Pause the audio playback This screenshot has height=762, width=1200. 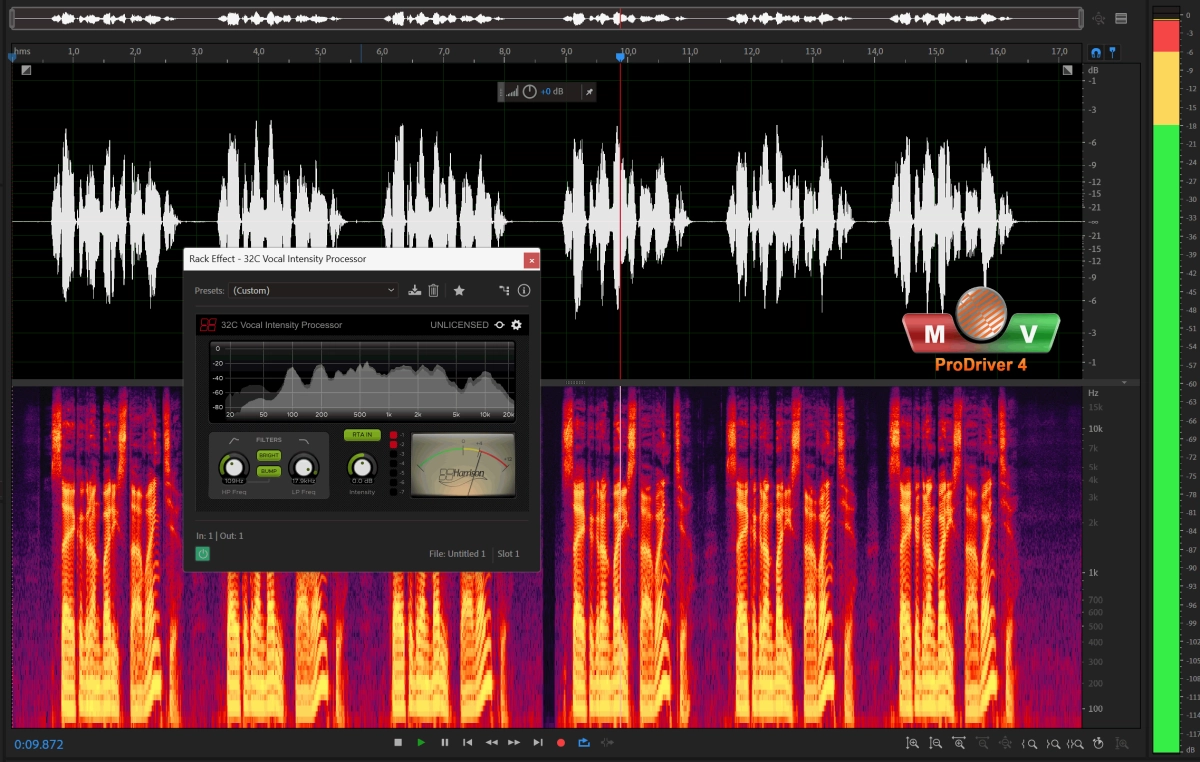tap(445, 743)
